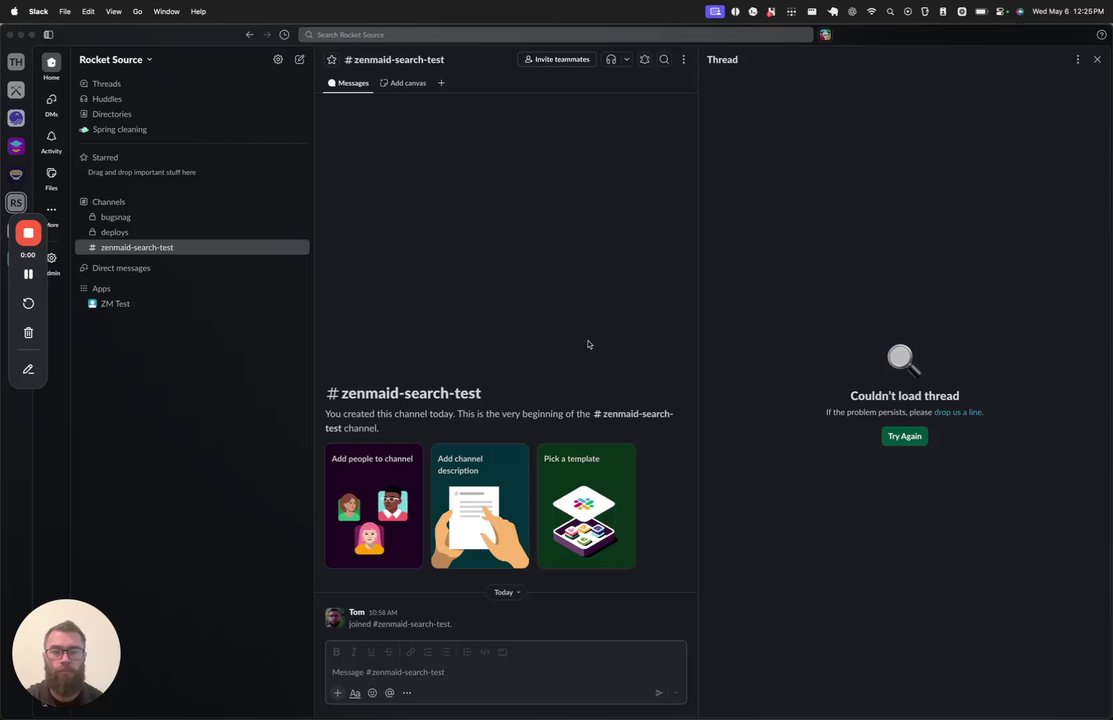Close the Thread panel
The width and height of the screenshot is (1113, 720).
tap(1097, 60)
